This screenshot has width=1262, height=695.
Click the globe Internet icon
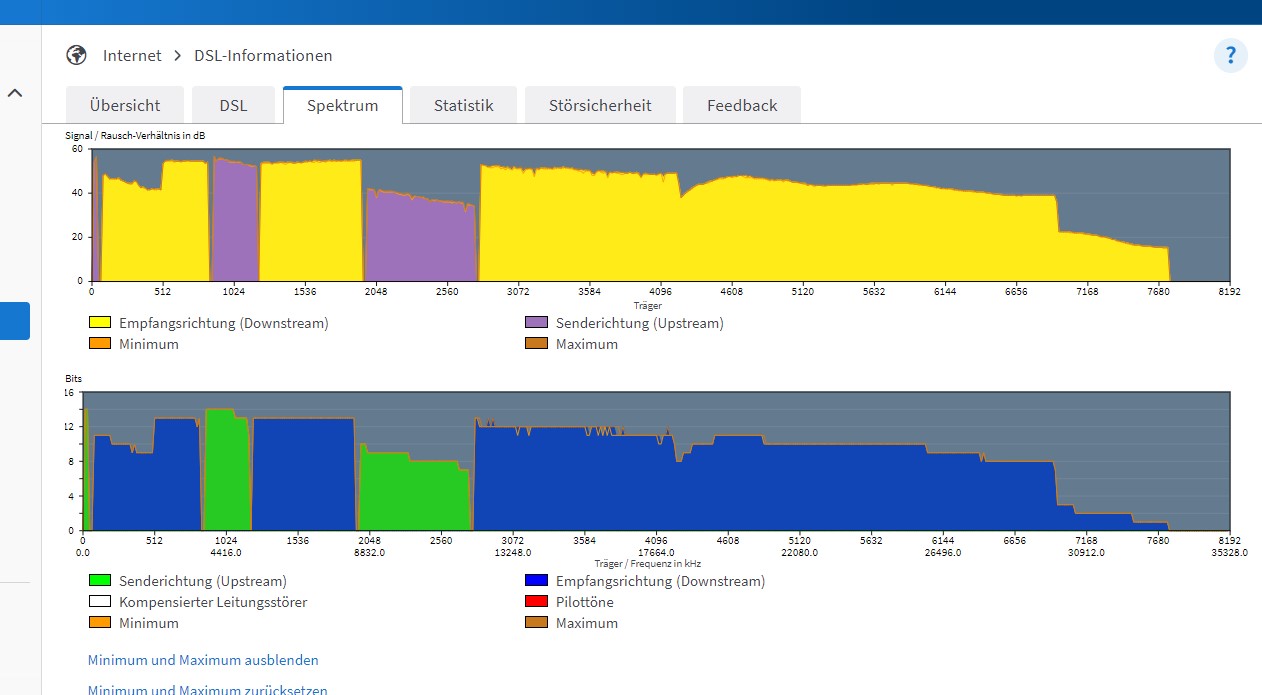(76, 55)
